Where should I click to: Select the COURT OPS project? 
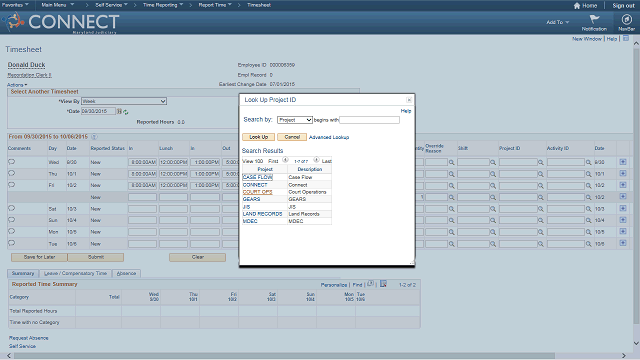(257, 192)
